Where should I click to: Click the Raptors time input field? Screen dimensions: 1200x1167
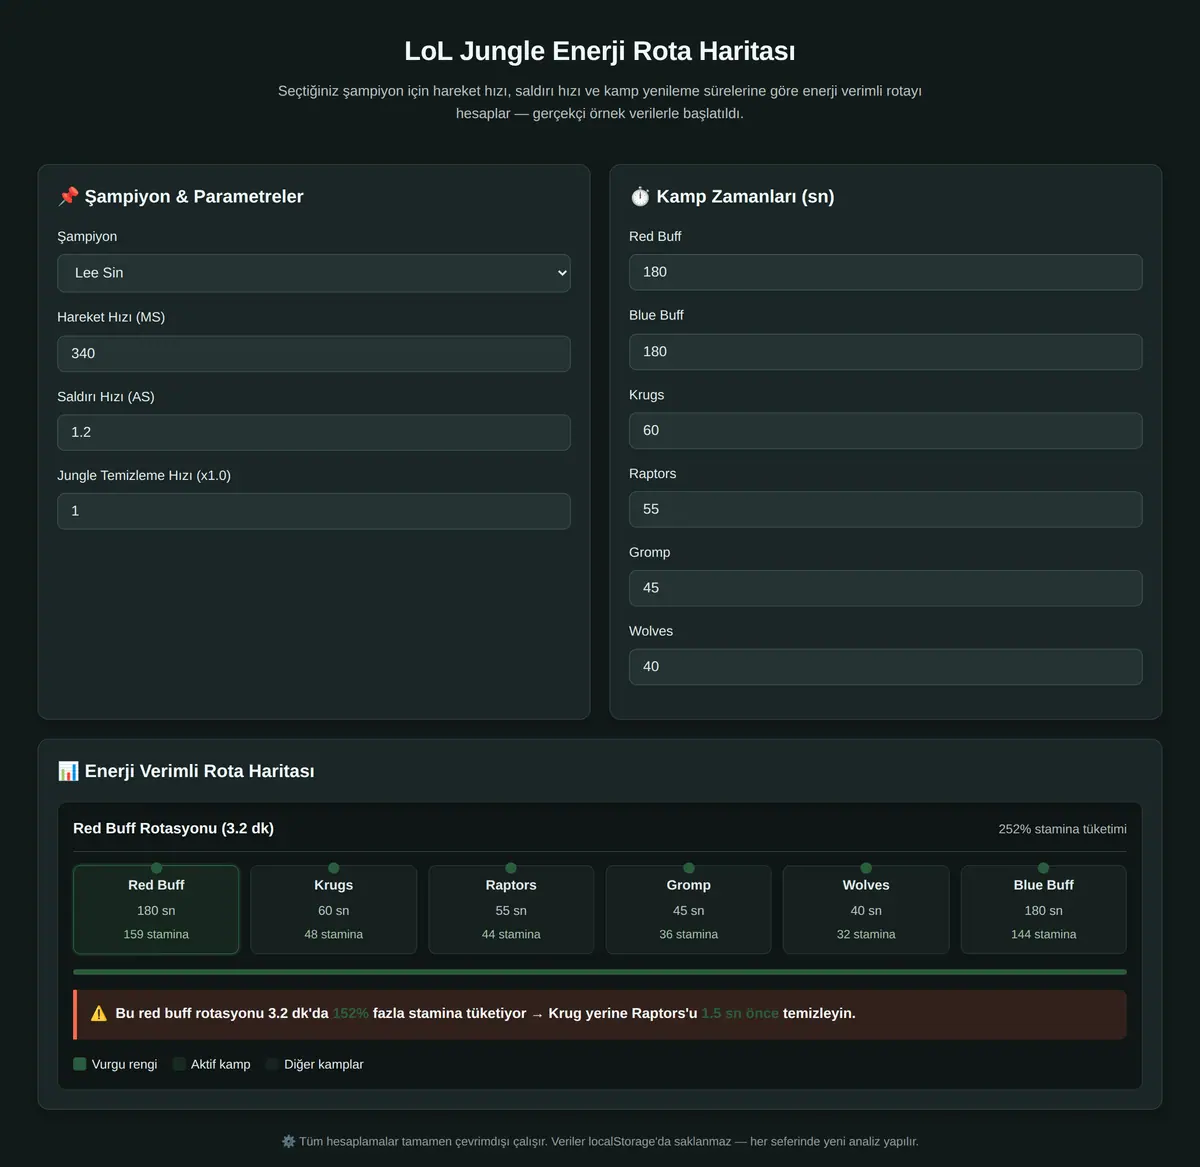(x=886, y=509)
